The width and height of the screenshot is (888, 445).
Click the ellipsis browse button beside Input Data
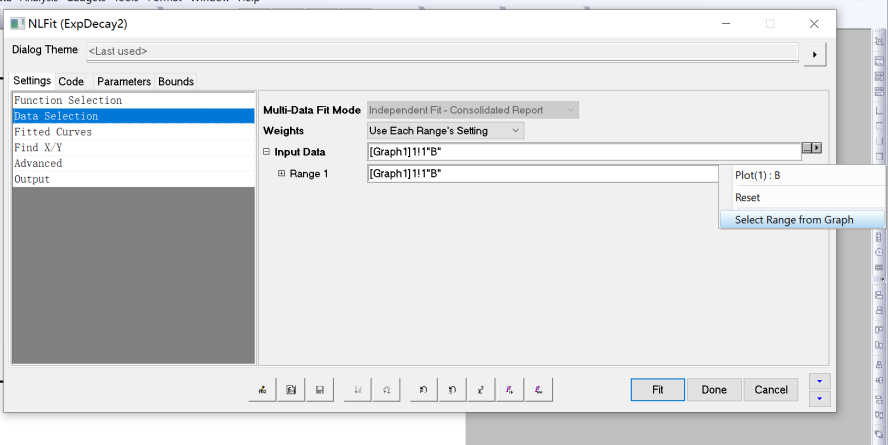(807, 148)
